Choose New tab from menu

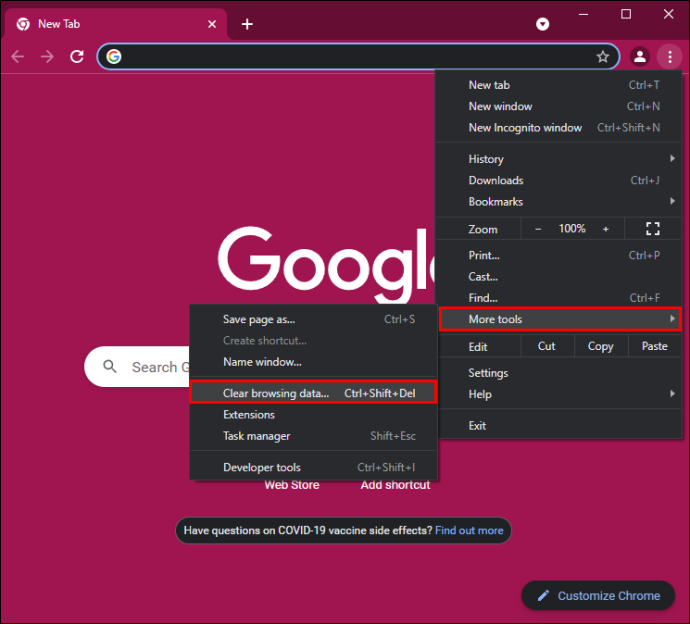coord(559,85)
